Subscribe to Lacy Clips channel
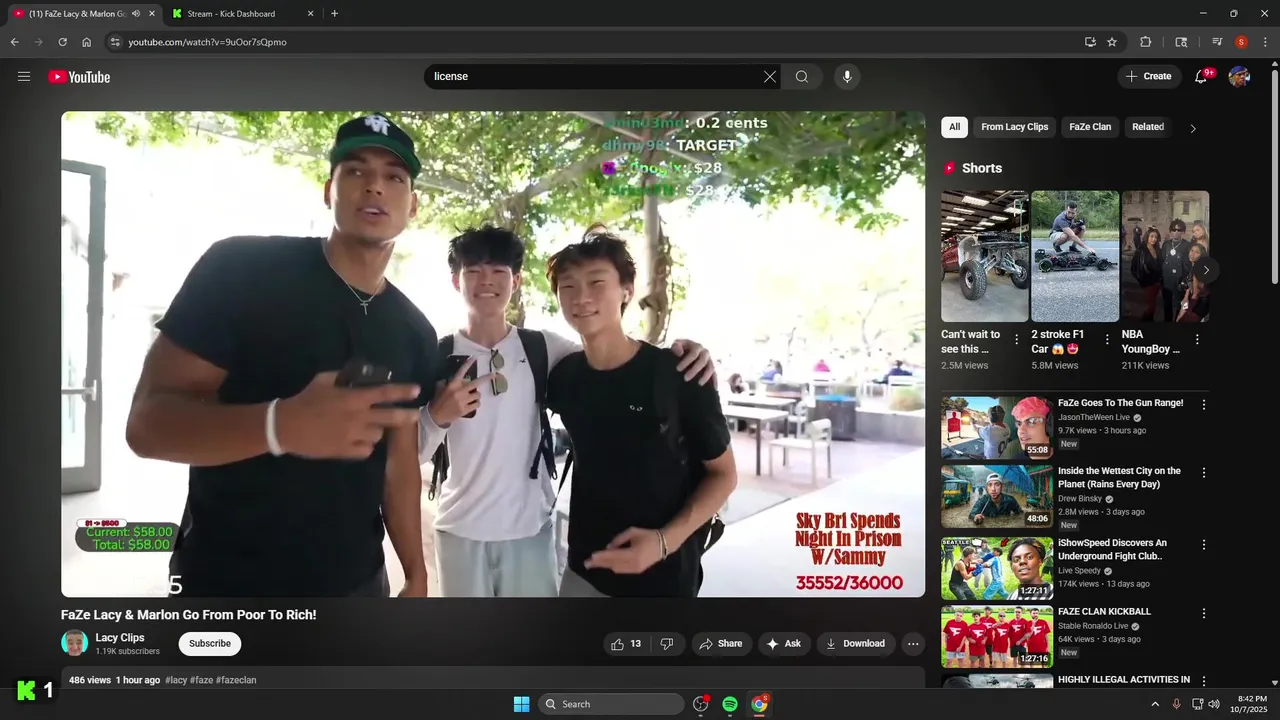 click(210, 644)
